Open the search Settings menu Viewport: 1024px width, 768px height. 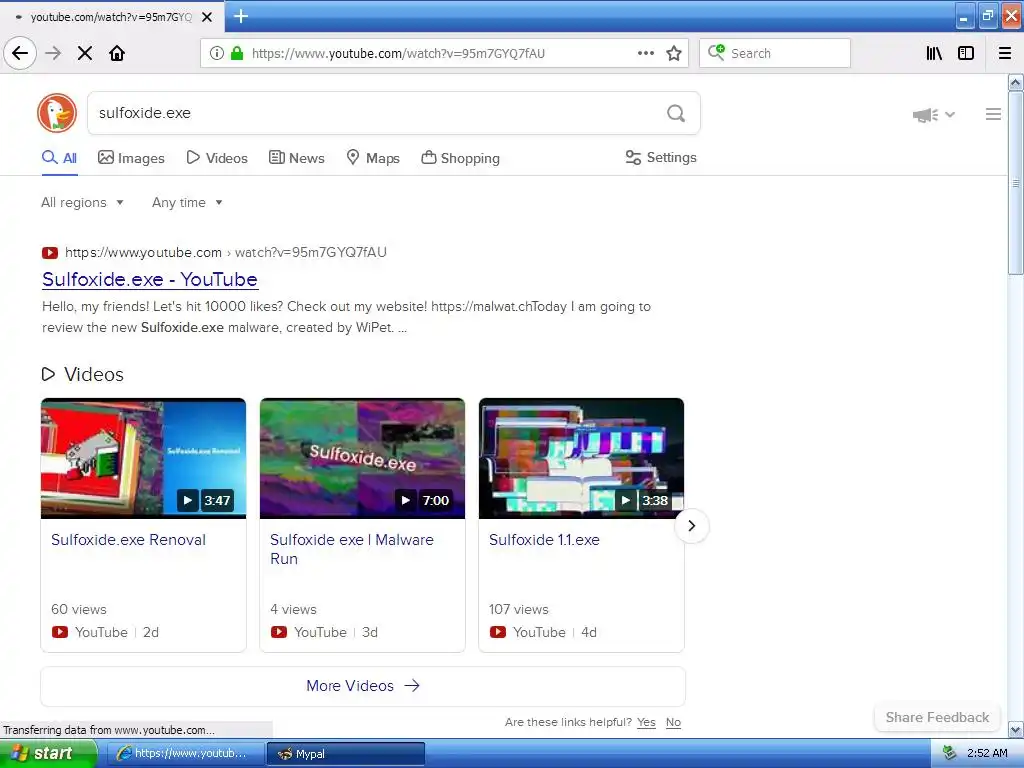coord(661,157)
